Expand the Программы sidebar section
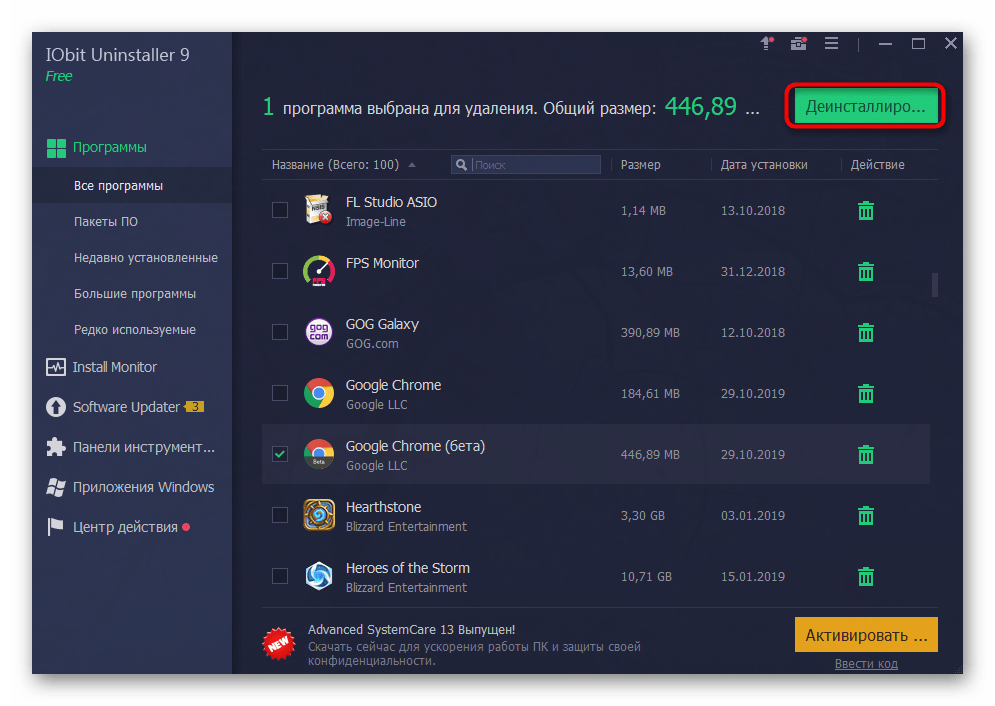The image size is (995, 706). (x=109, y=147)
